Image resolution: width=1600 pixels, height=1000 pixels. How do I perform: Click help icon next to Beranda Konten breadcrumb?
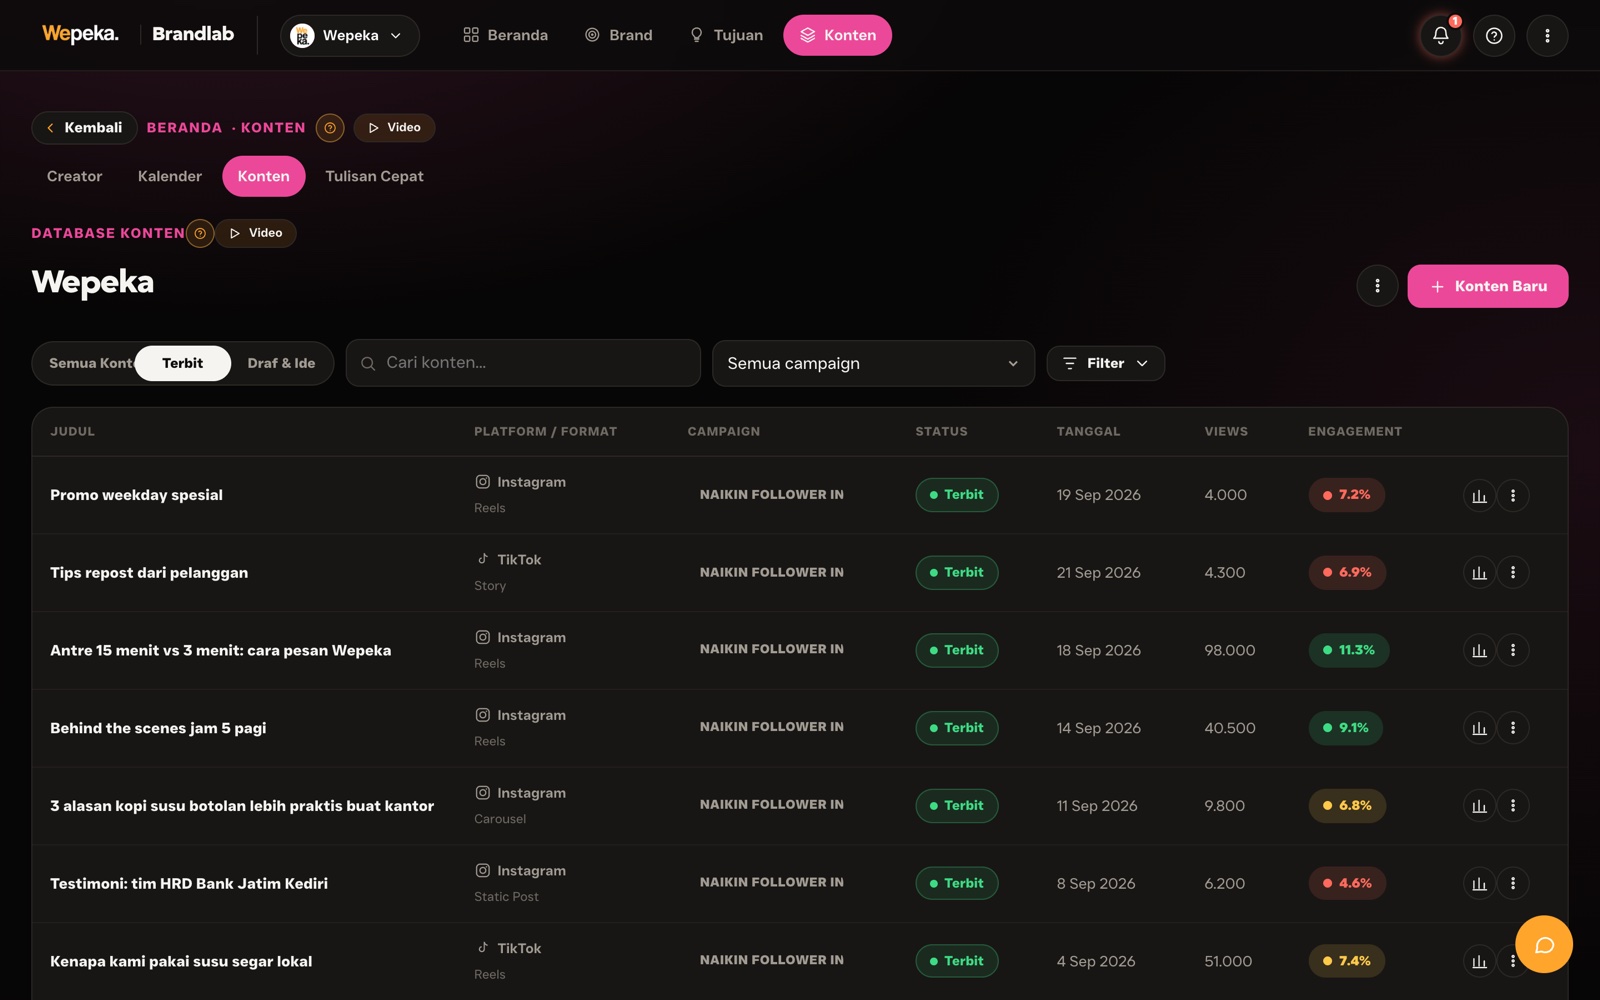[330, 128]
